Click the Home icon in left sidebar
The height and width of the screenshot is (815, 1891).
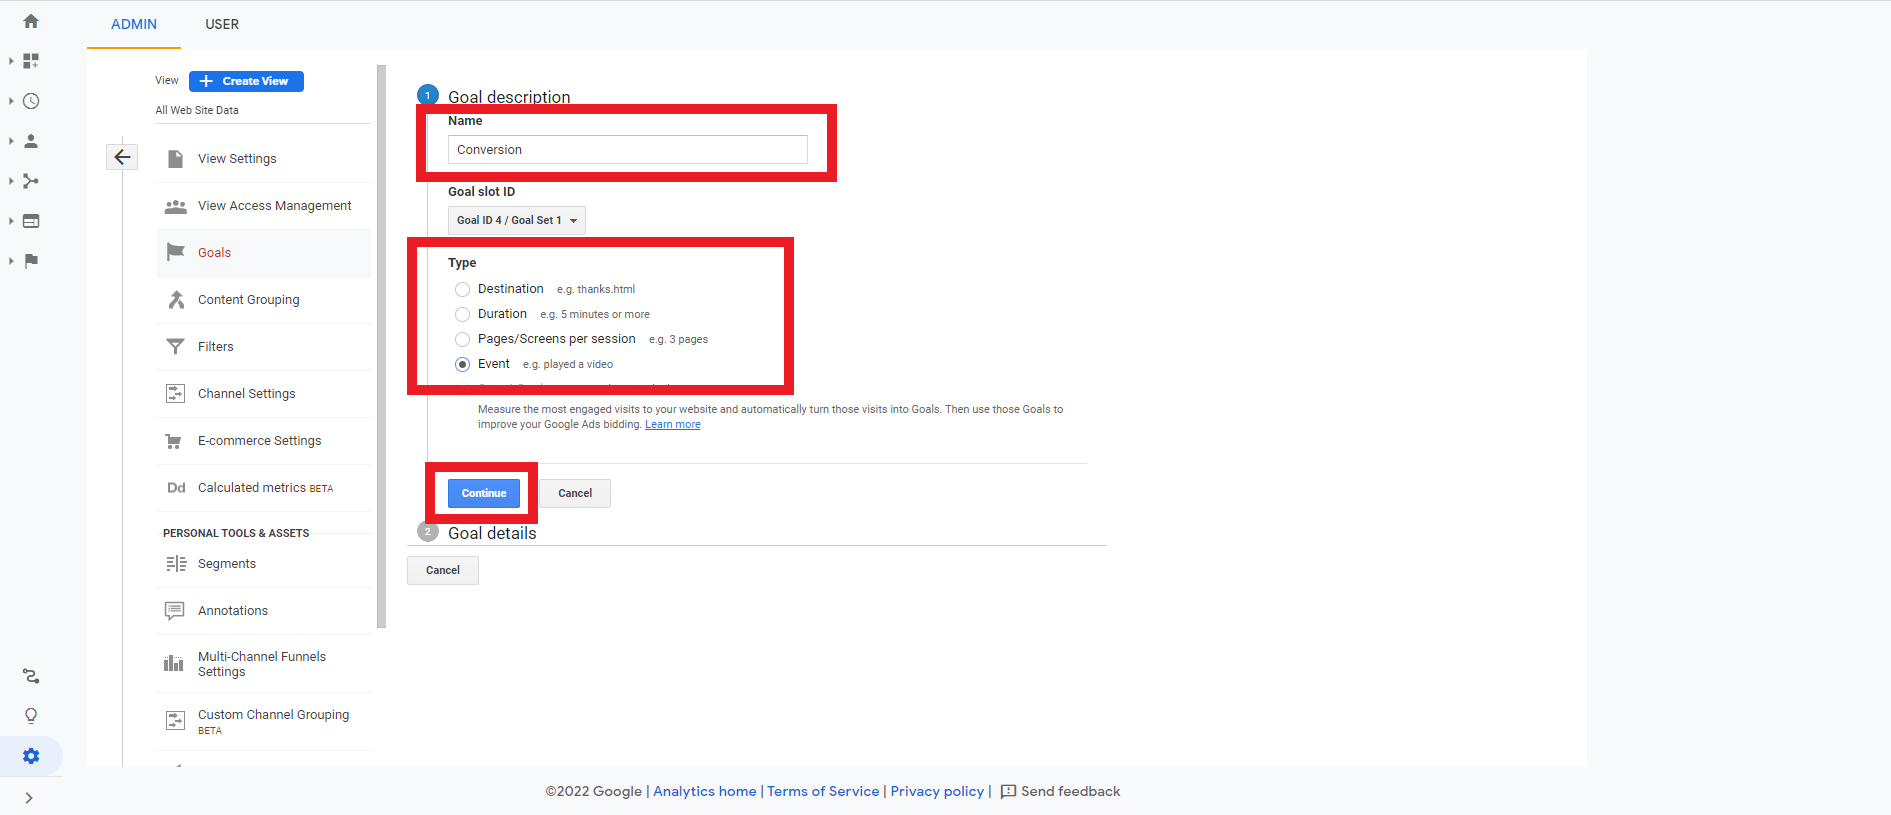coord(31,21)
